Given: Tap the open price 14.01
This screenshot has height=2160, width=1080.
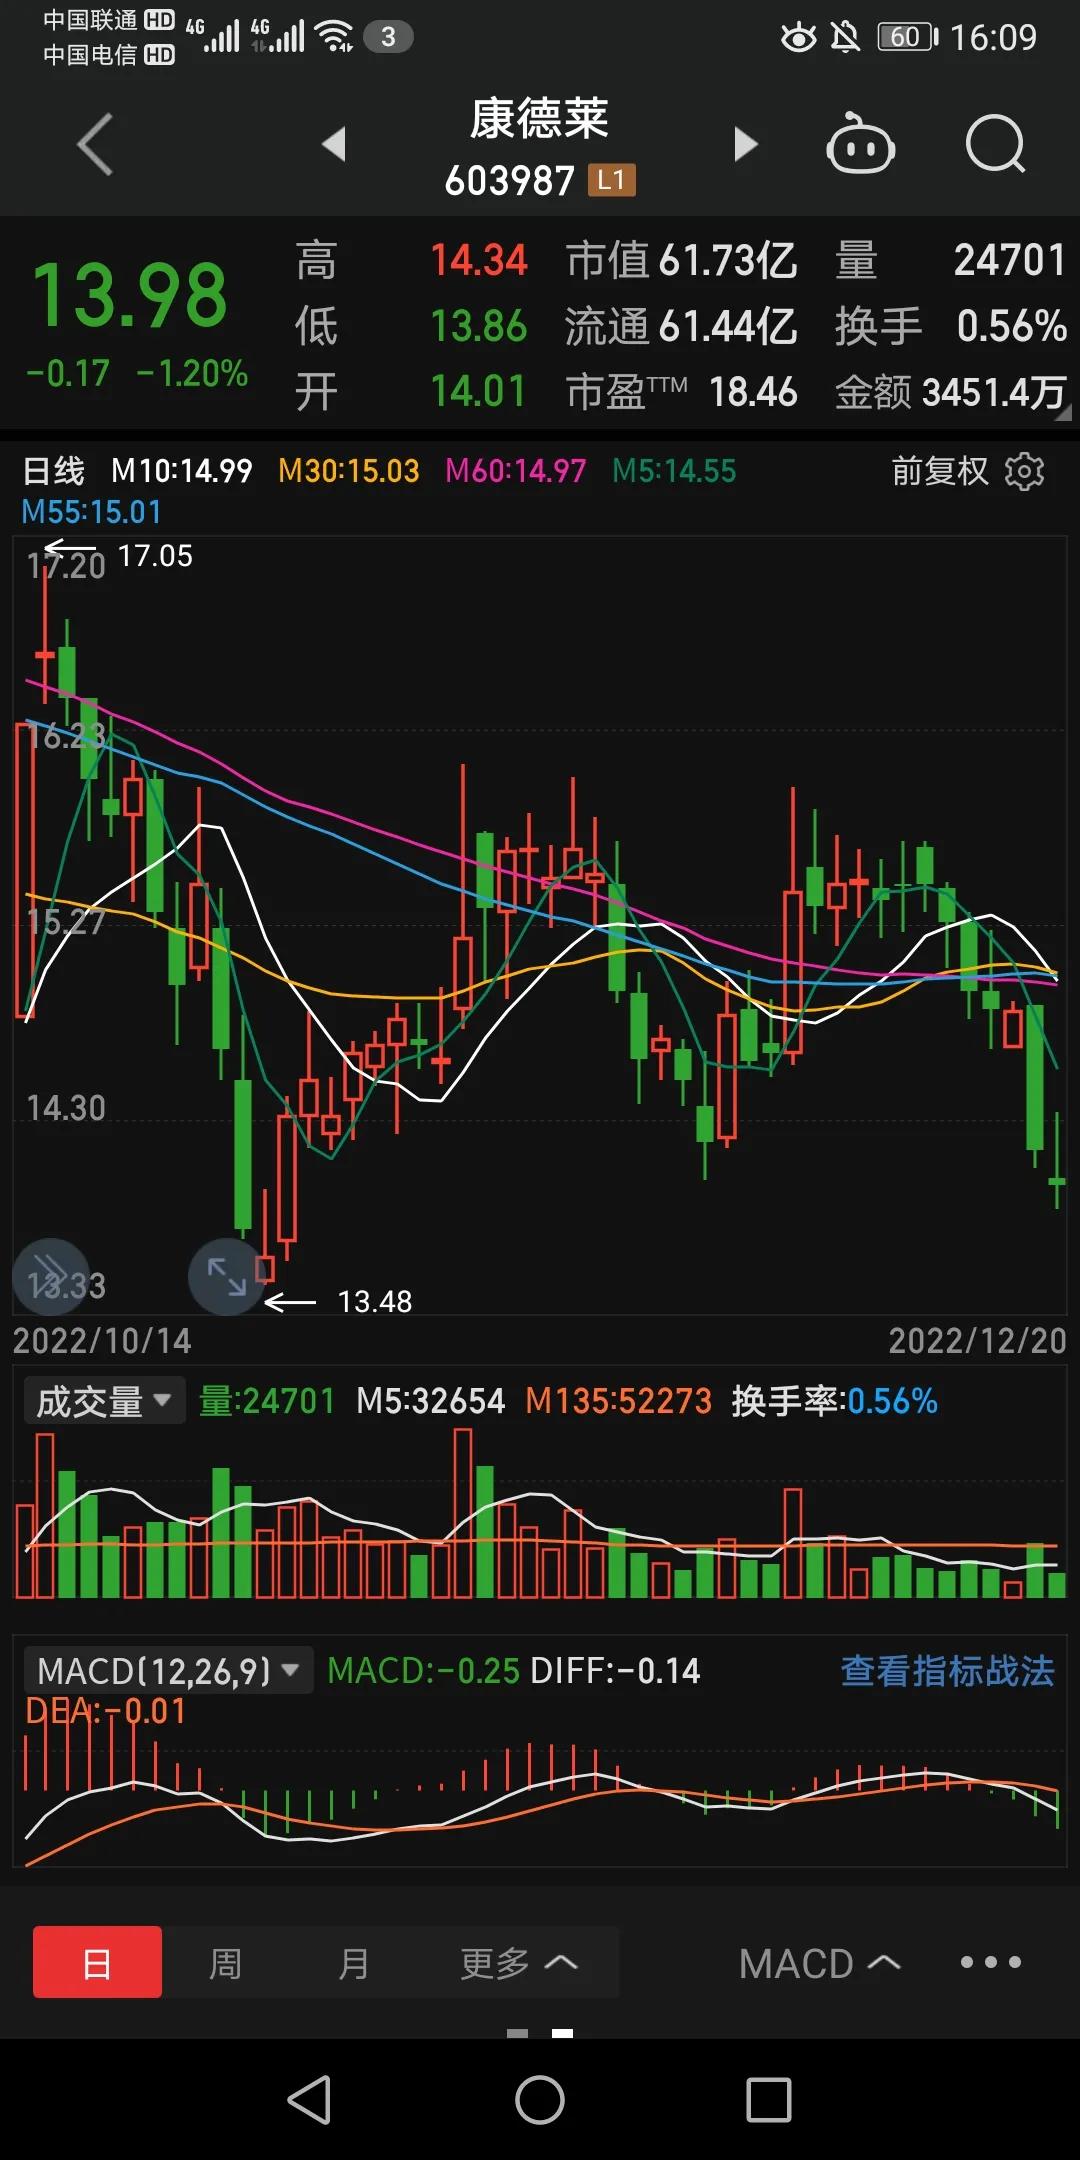Looking at the screenshot, I should 478,392.
